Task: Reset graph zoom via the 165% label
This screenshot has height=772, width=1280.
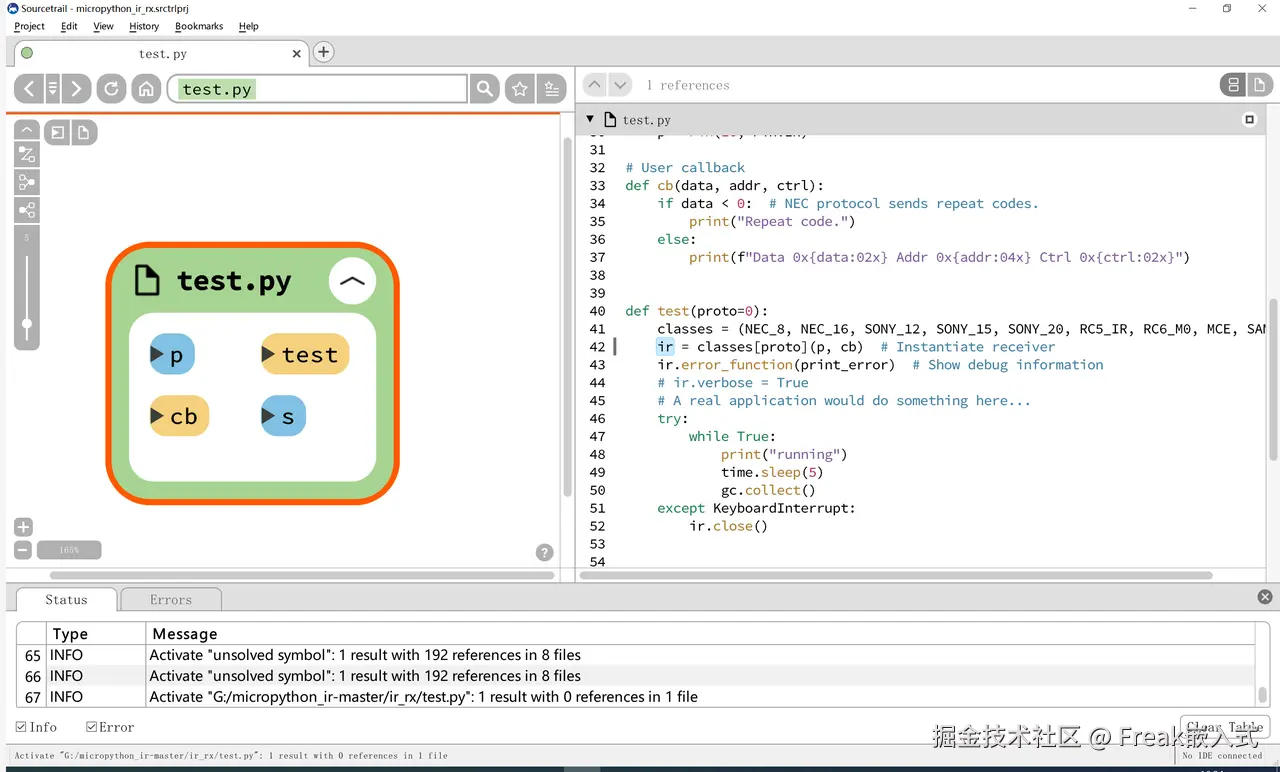Action: coord(69,550)
